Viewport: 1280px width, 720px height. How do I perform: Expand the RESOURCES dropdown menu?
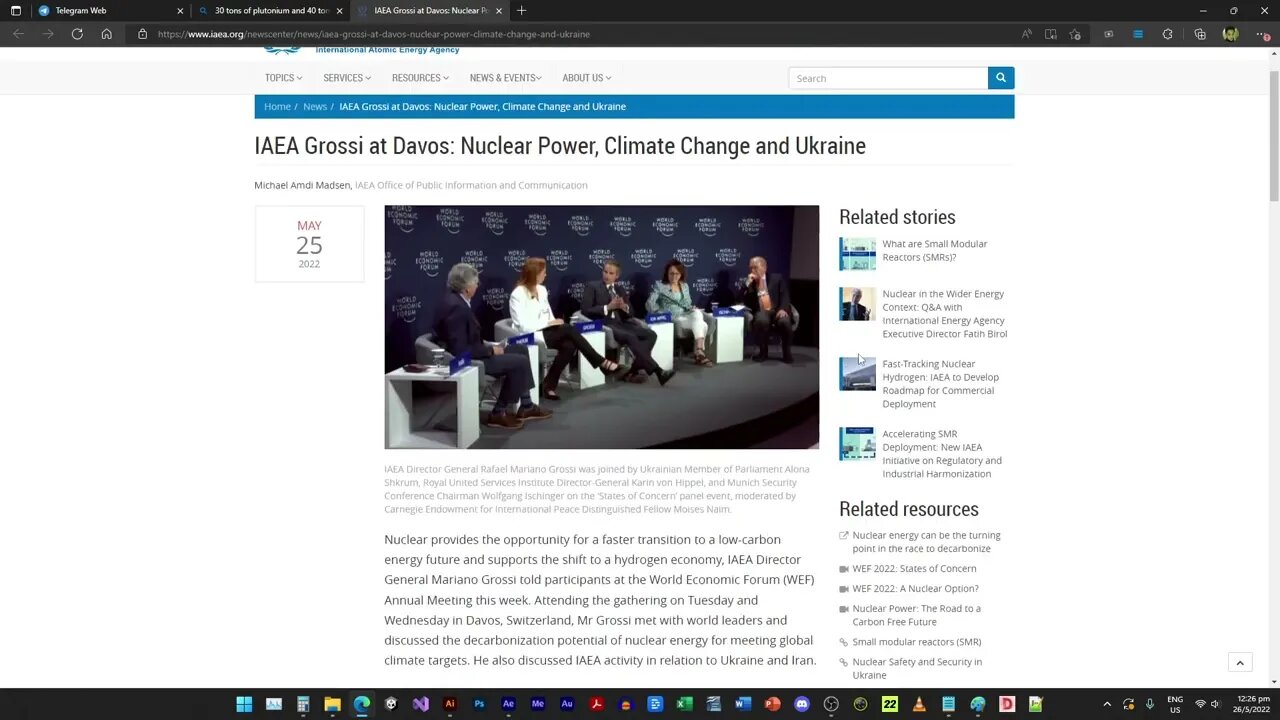click(x=420, y=78)
